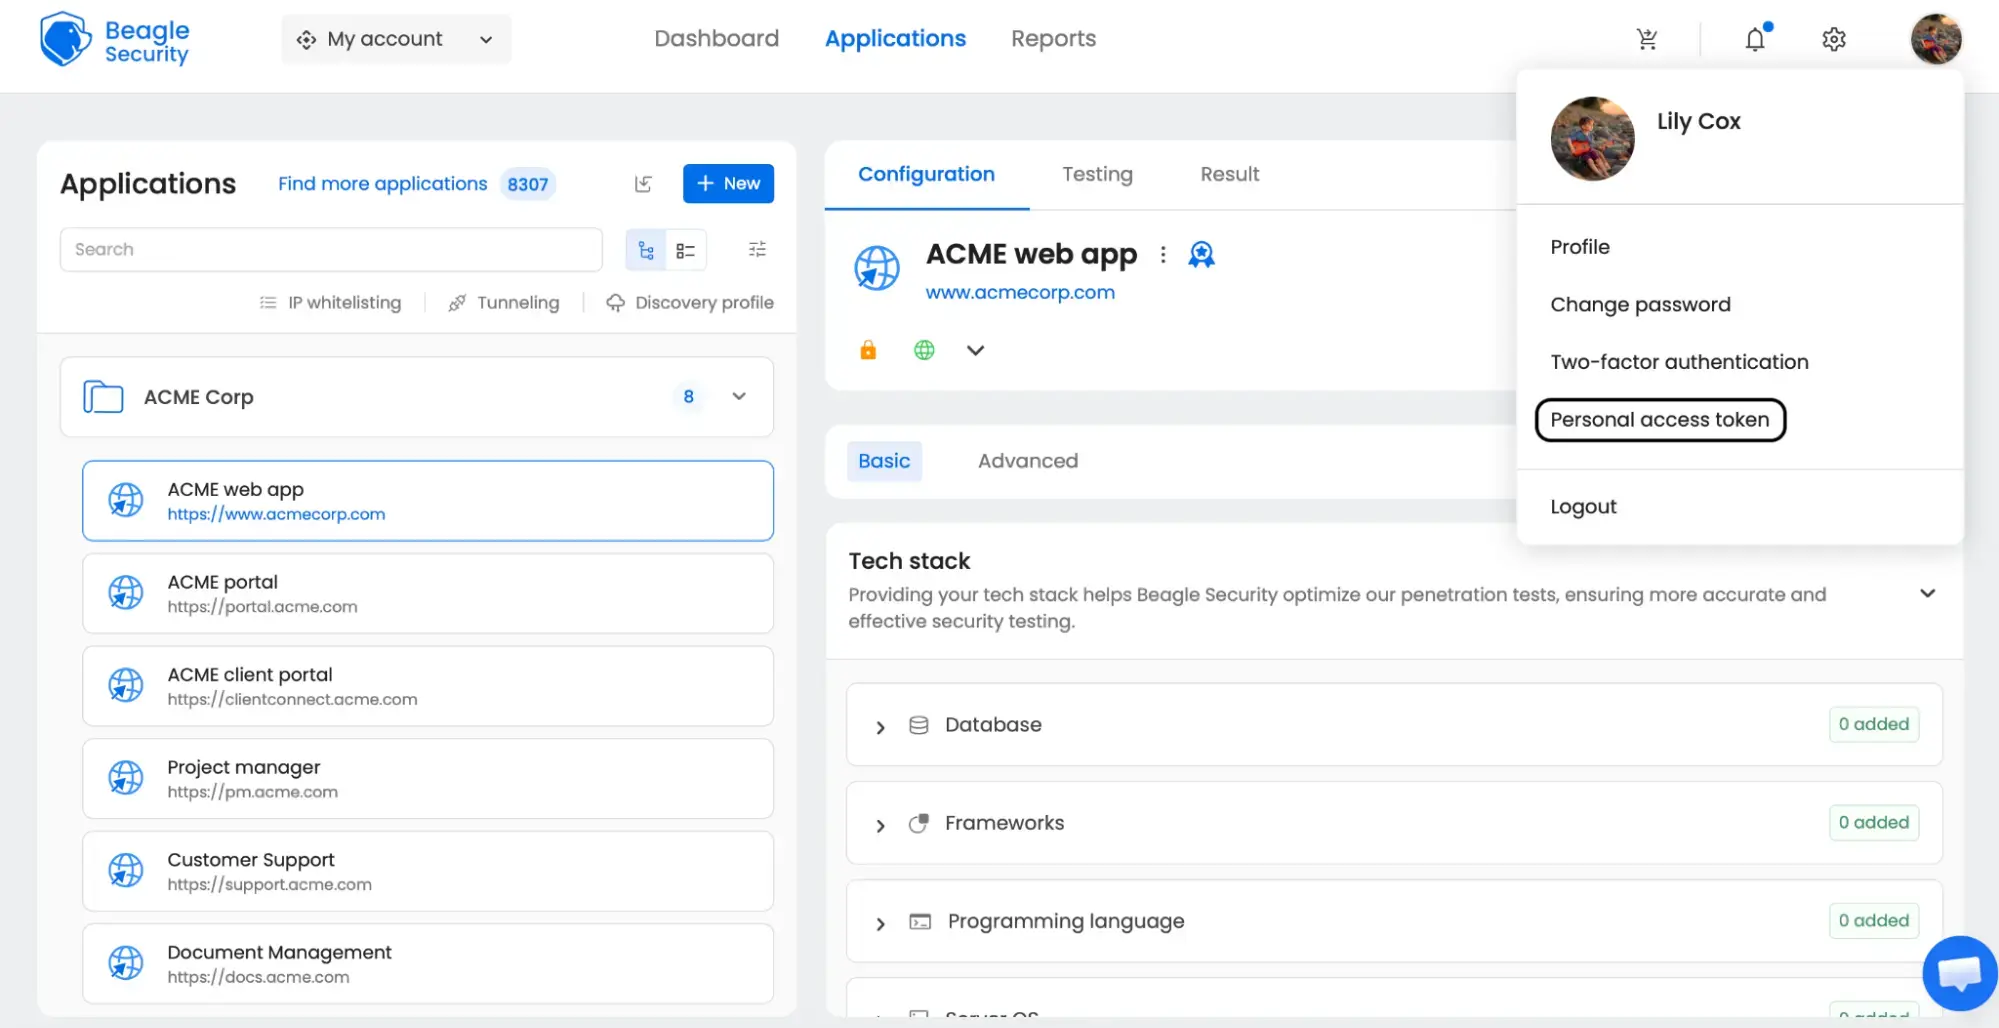The height and width of the screenshot is (1028, 1999).
Task: Click the ACME Corp count badge 8
Action: click(688, 397)
